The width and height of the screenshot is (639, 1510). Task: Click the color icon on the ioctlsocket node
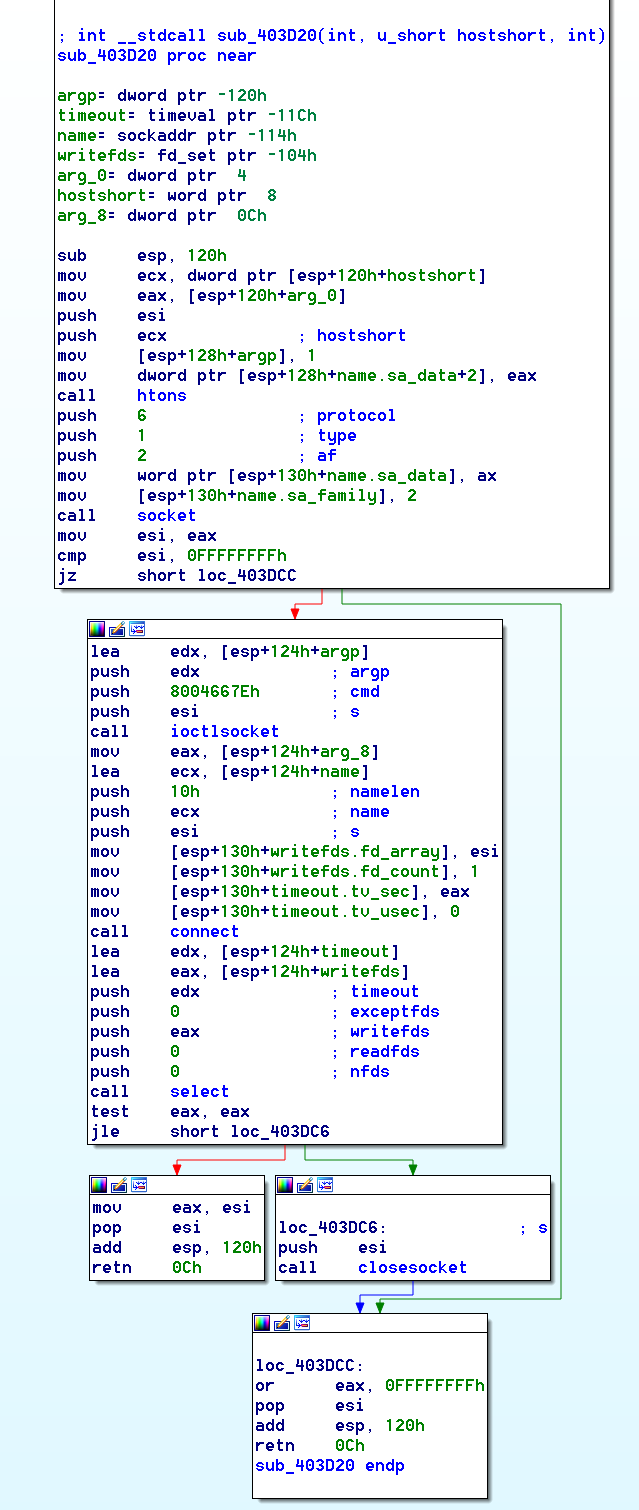click(97, 629)
